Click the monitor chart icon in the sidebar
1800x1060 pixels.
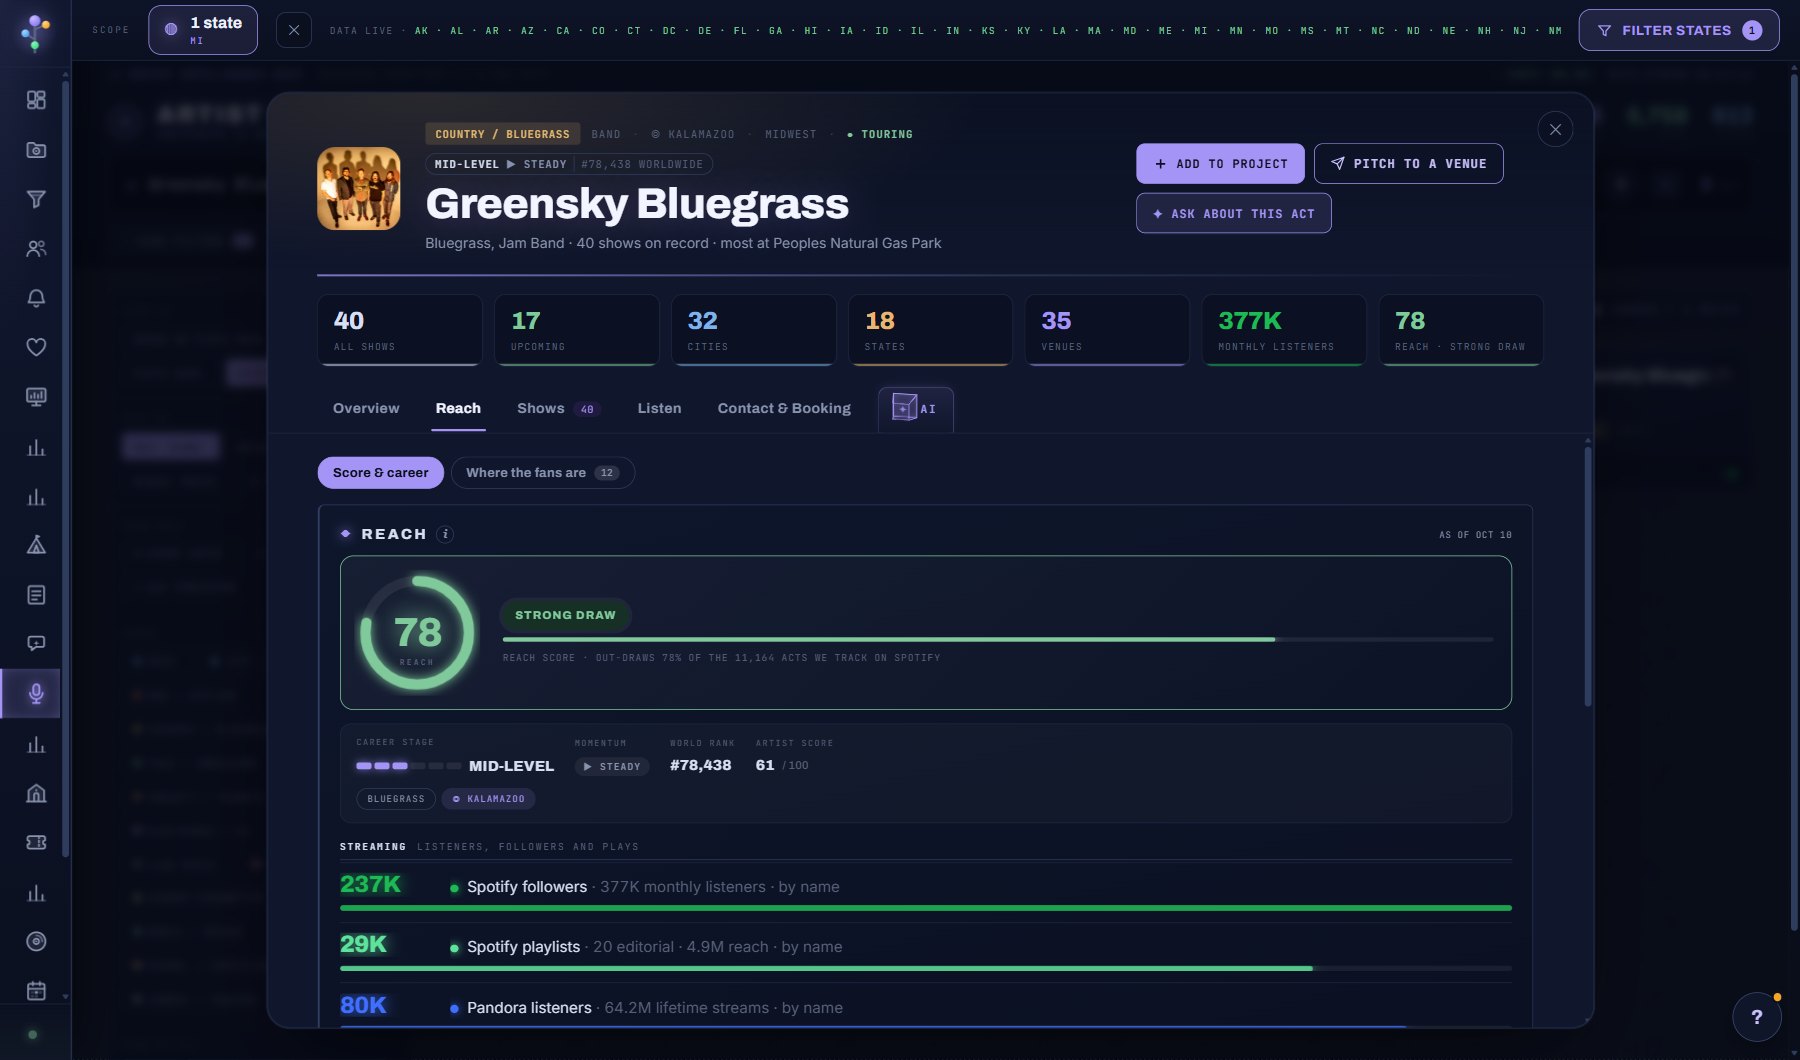36,397
